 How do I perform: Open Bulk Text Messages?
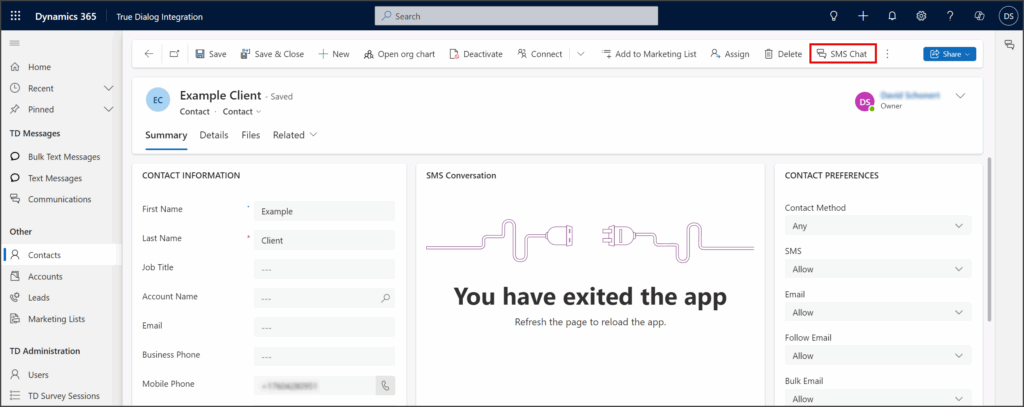(x=62, y=157)
